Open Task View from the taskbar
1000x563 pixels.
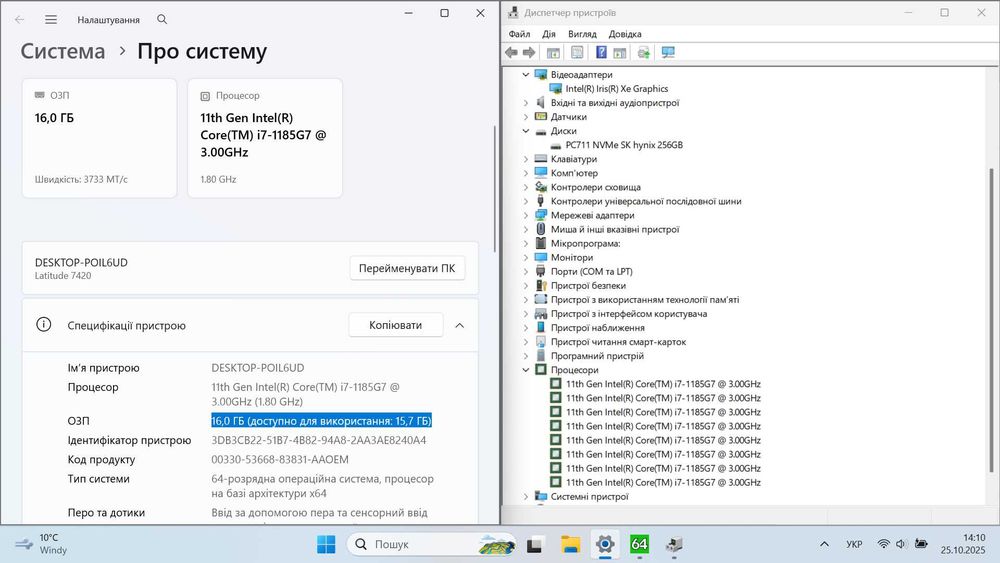tap(534, 545)
